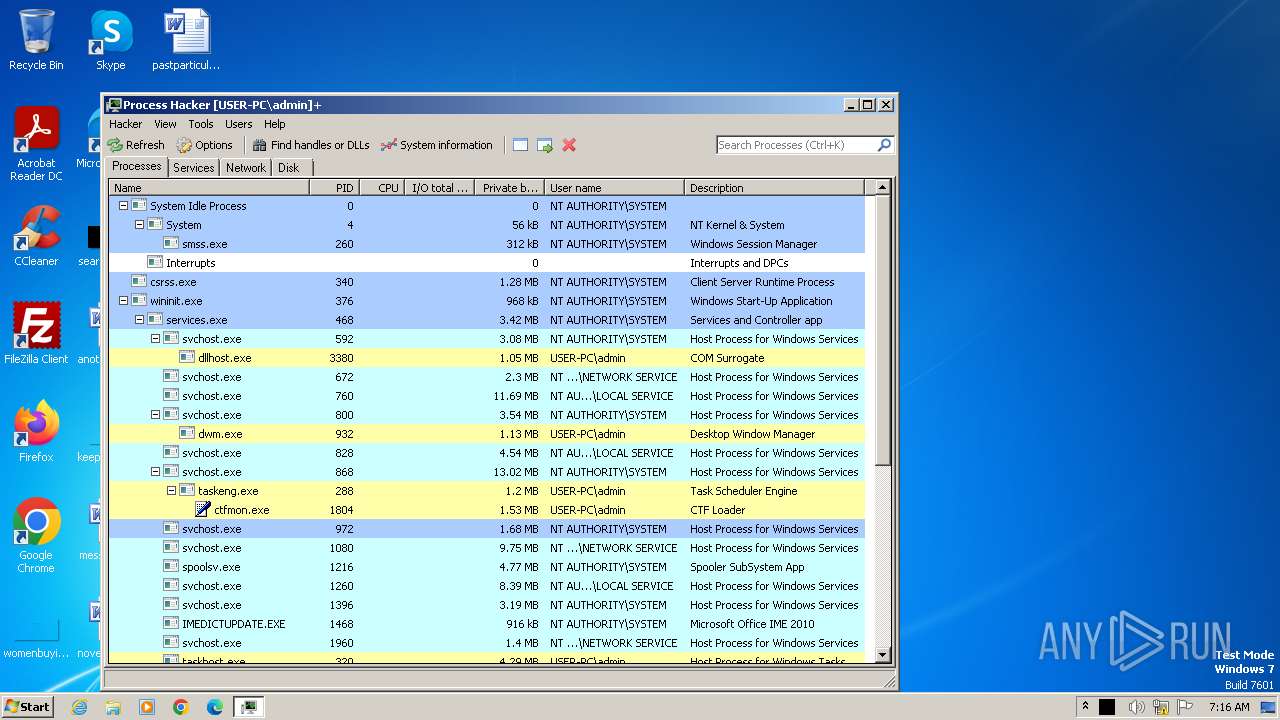This screenshot has height=720, width=1280.
Task: Click the Refresh toolbar button
Action: click(136, 145)
